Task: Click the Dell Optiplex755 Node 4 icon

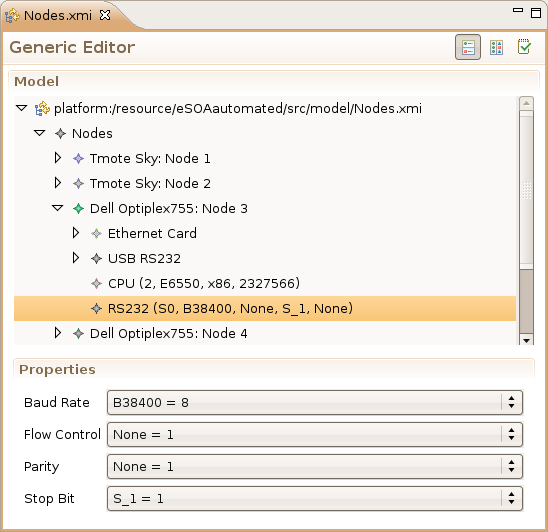Action: (x=78, y=333)
